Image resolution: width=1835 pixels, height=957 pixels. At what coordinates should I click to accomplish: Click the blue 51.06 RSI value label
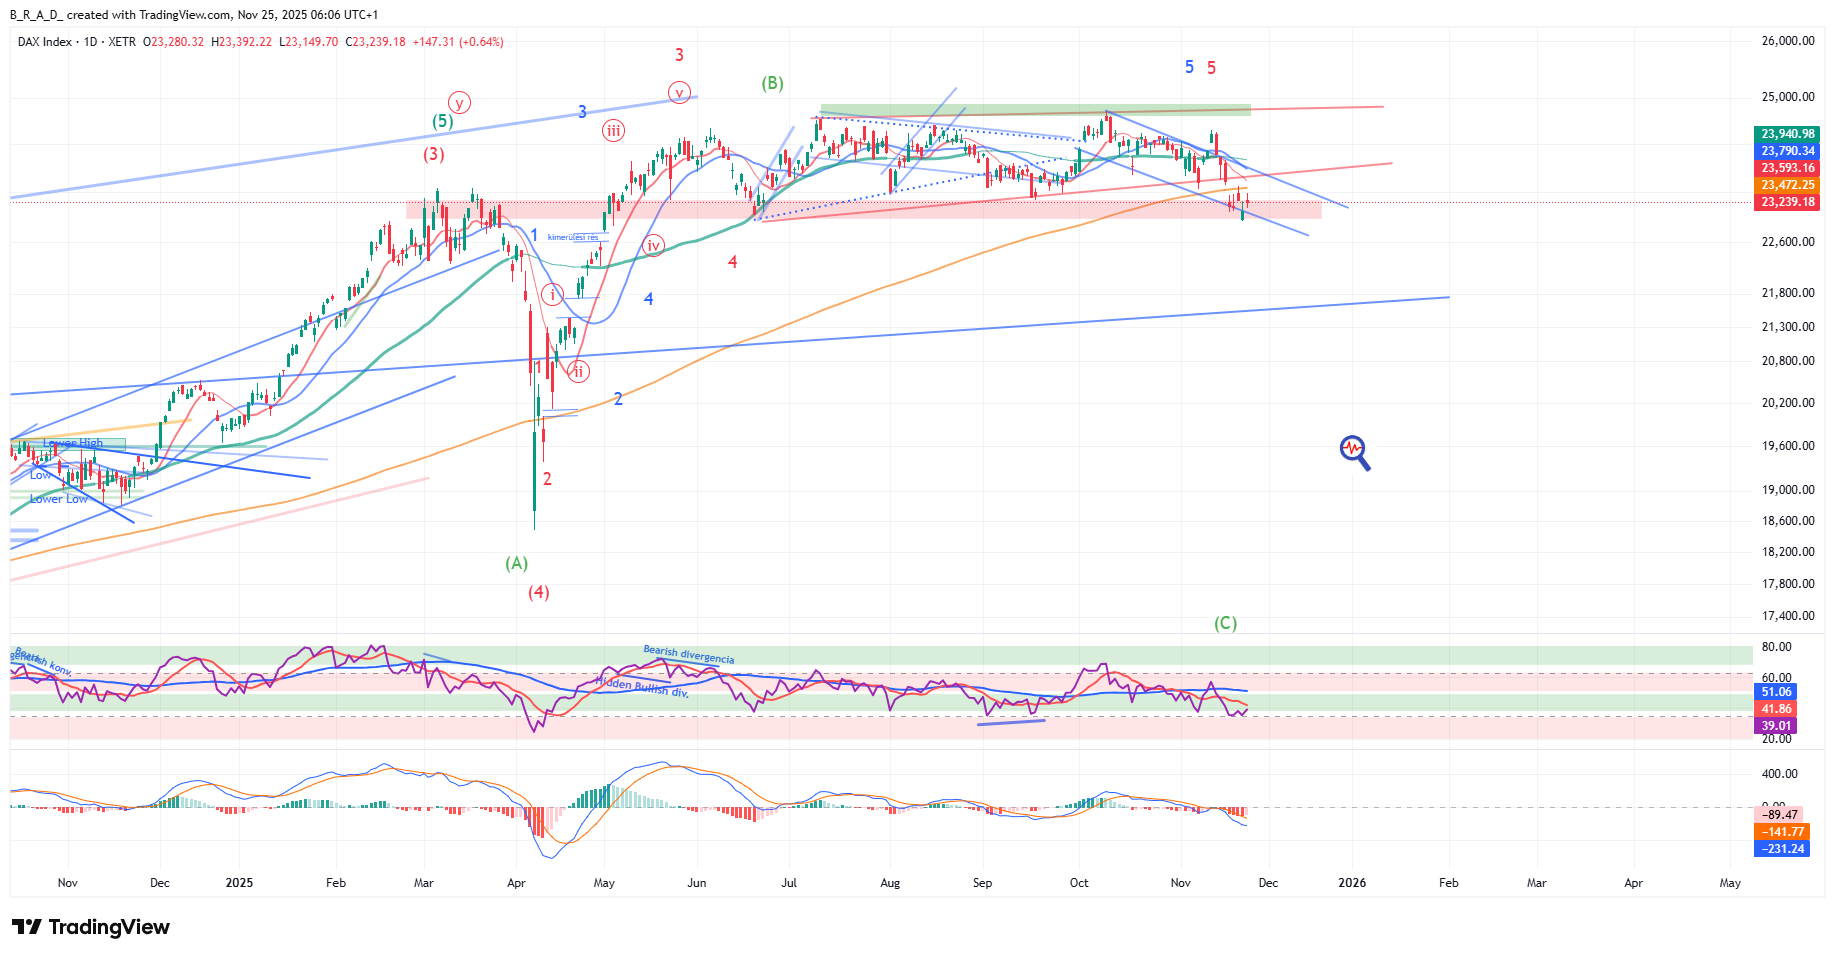pyautogui.click(x=1776, y=692)
